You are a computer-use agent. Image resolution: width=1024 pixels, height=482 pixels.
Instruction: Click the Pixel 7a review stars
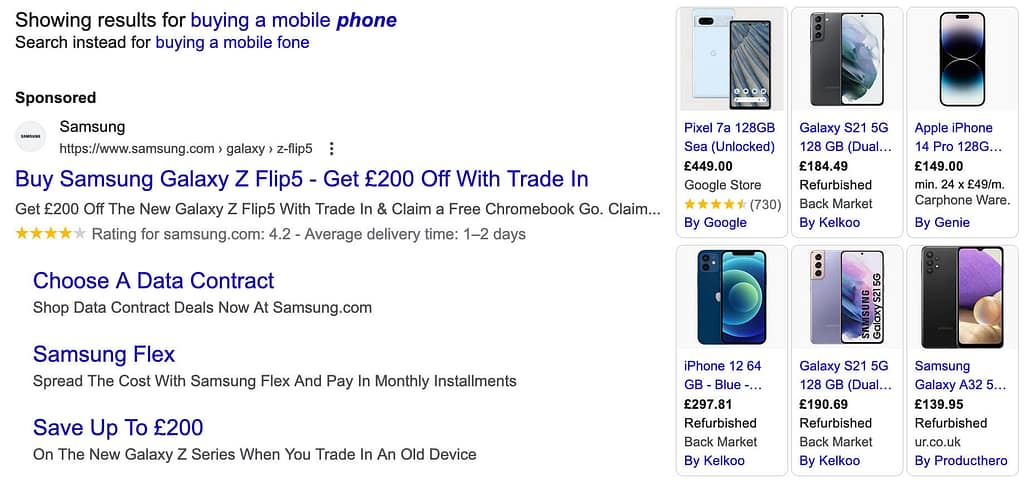[715, 204]
